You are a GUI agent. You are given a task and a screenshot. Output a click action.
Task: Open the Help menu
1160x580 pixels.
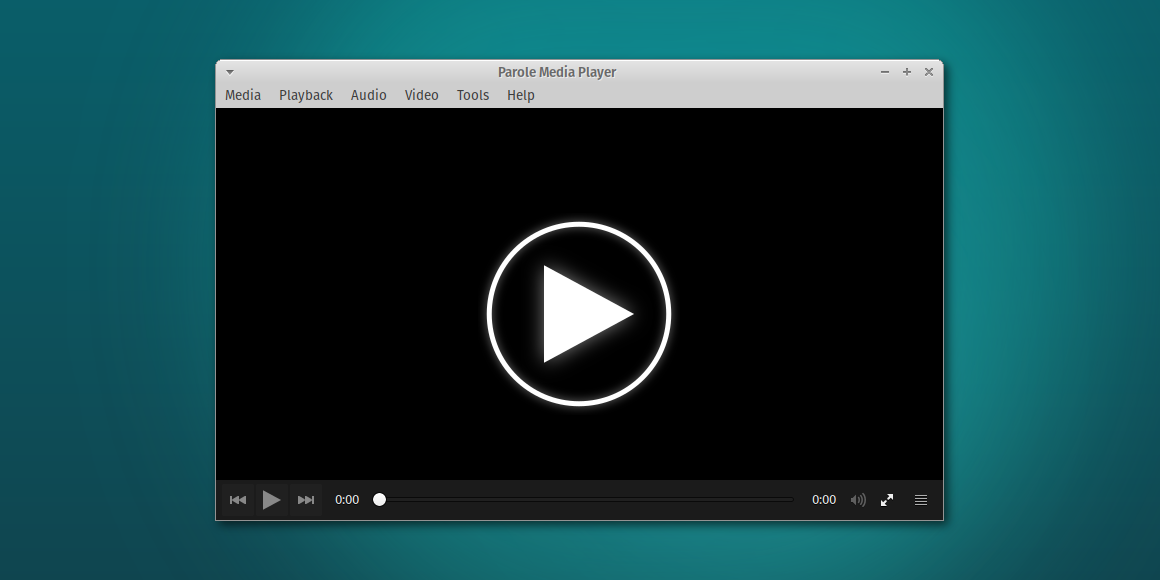[x=521, y=95]
